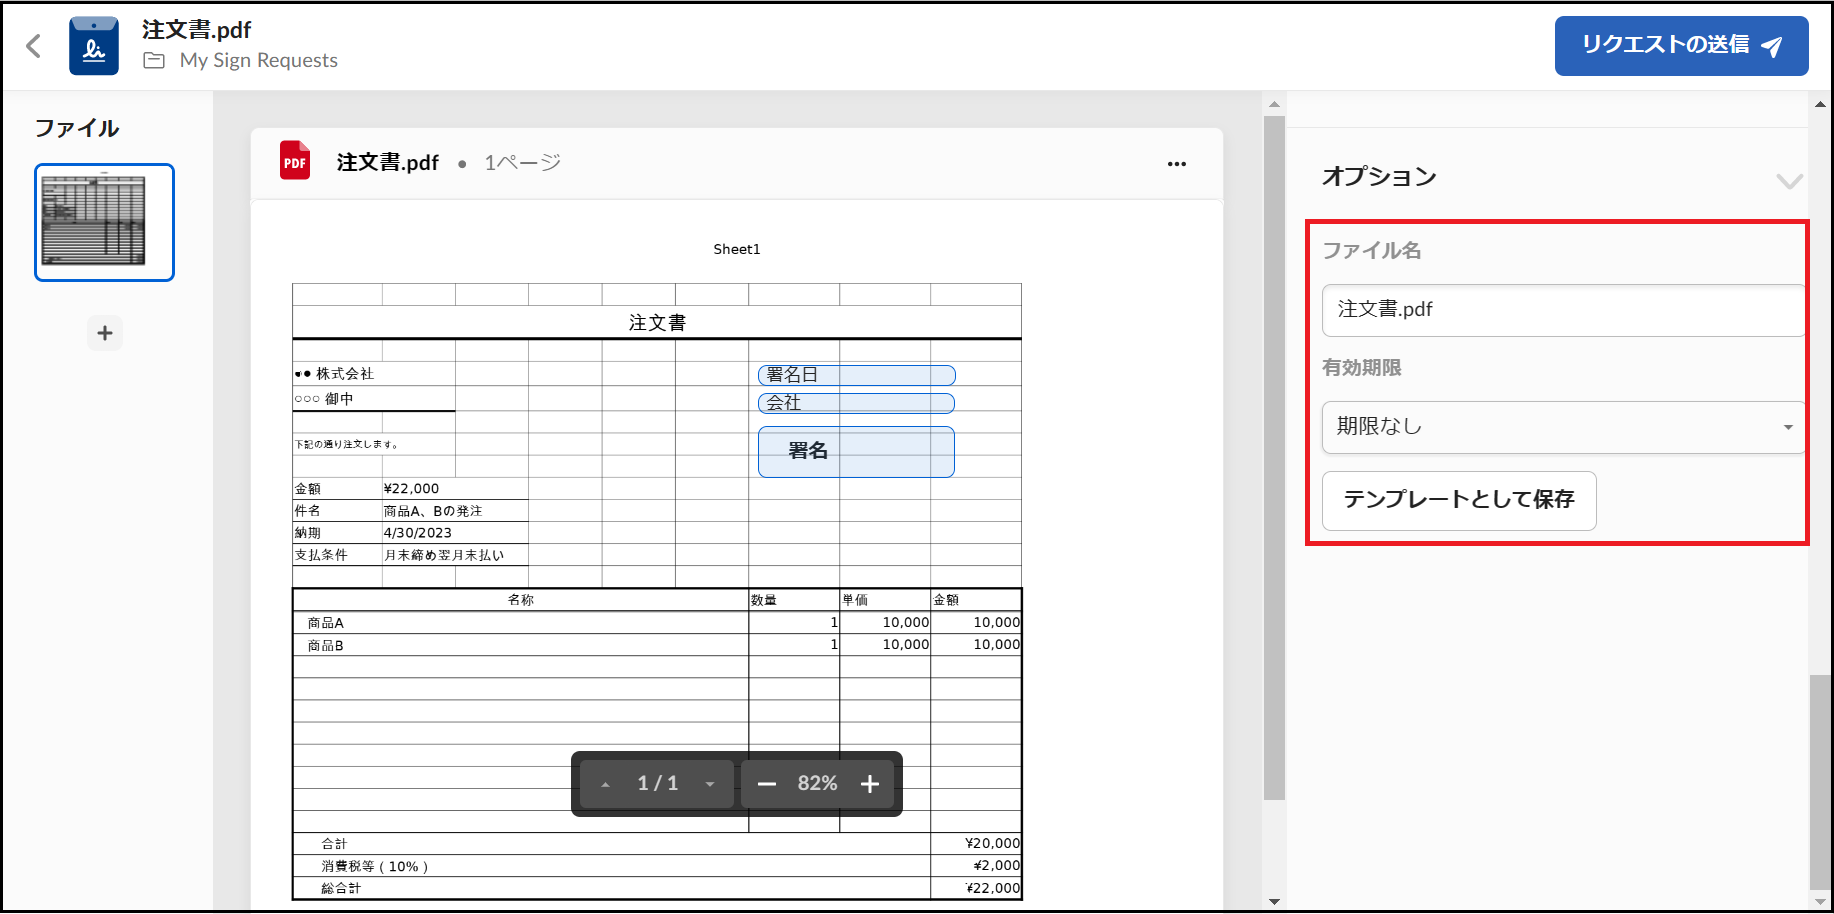
Task: Zoom in with the plus icon
Action: click(x=870, y=784)
